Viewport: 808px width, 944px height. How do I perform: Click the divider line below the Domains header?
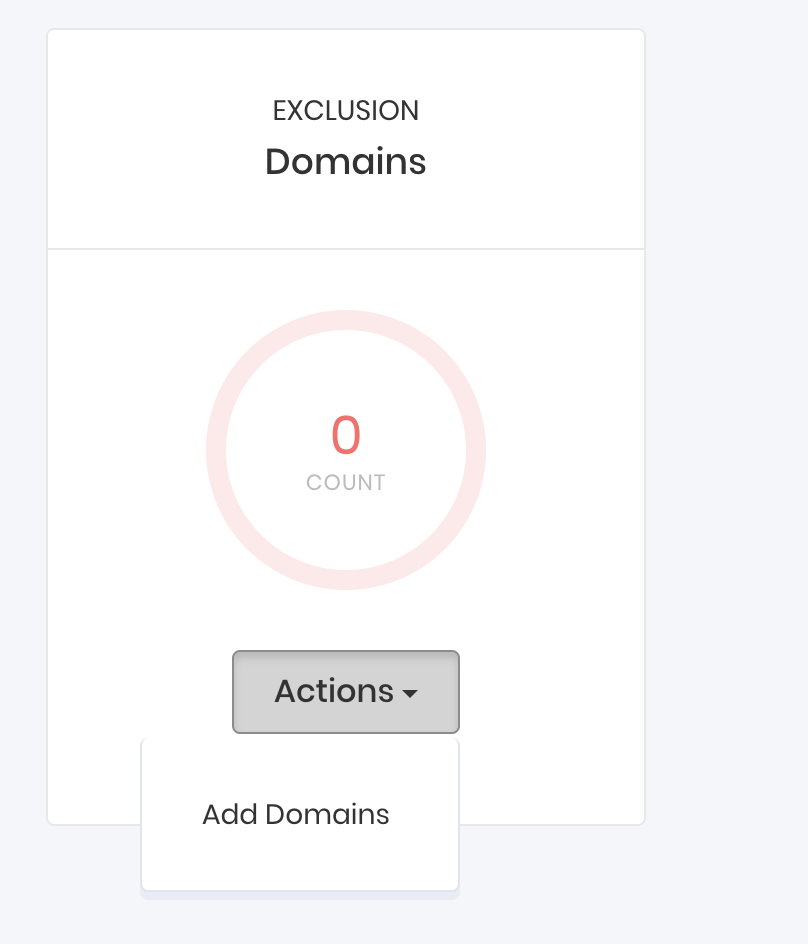click(346, 248)
